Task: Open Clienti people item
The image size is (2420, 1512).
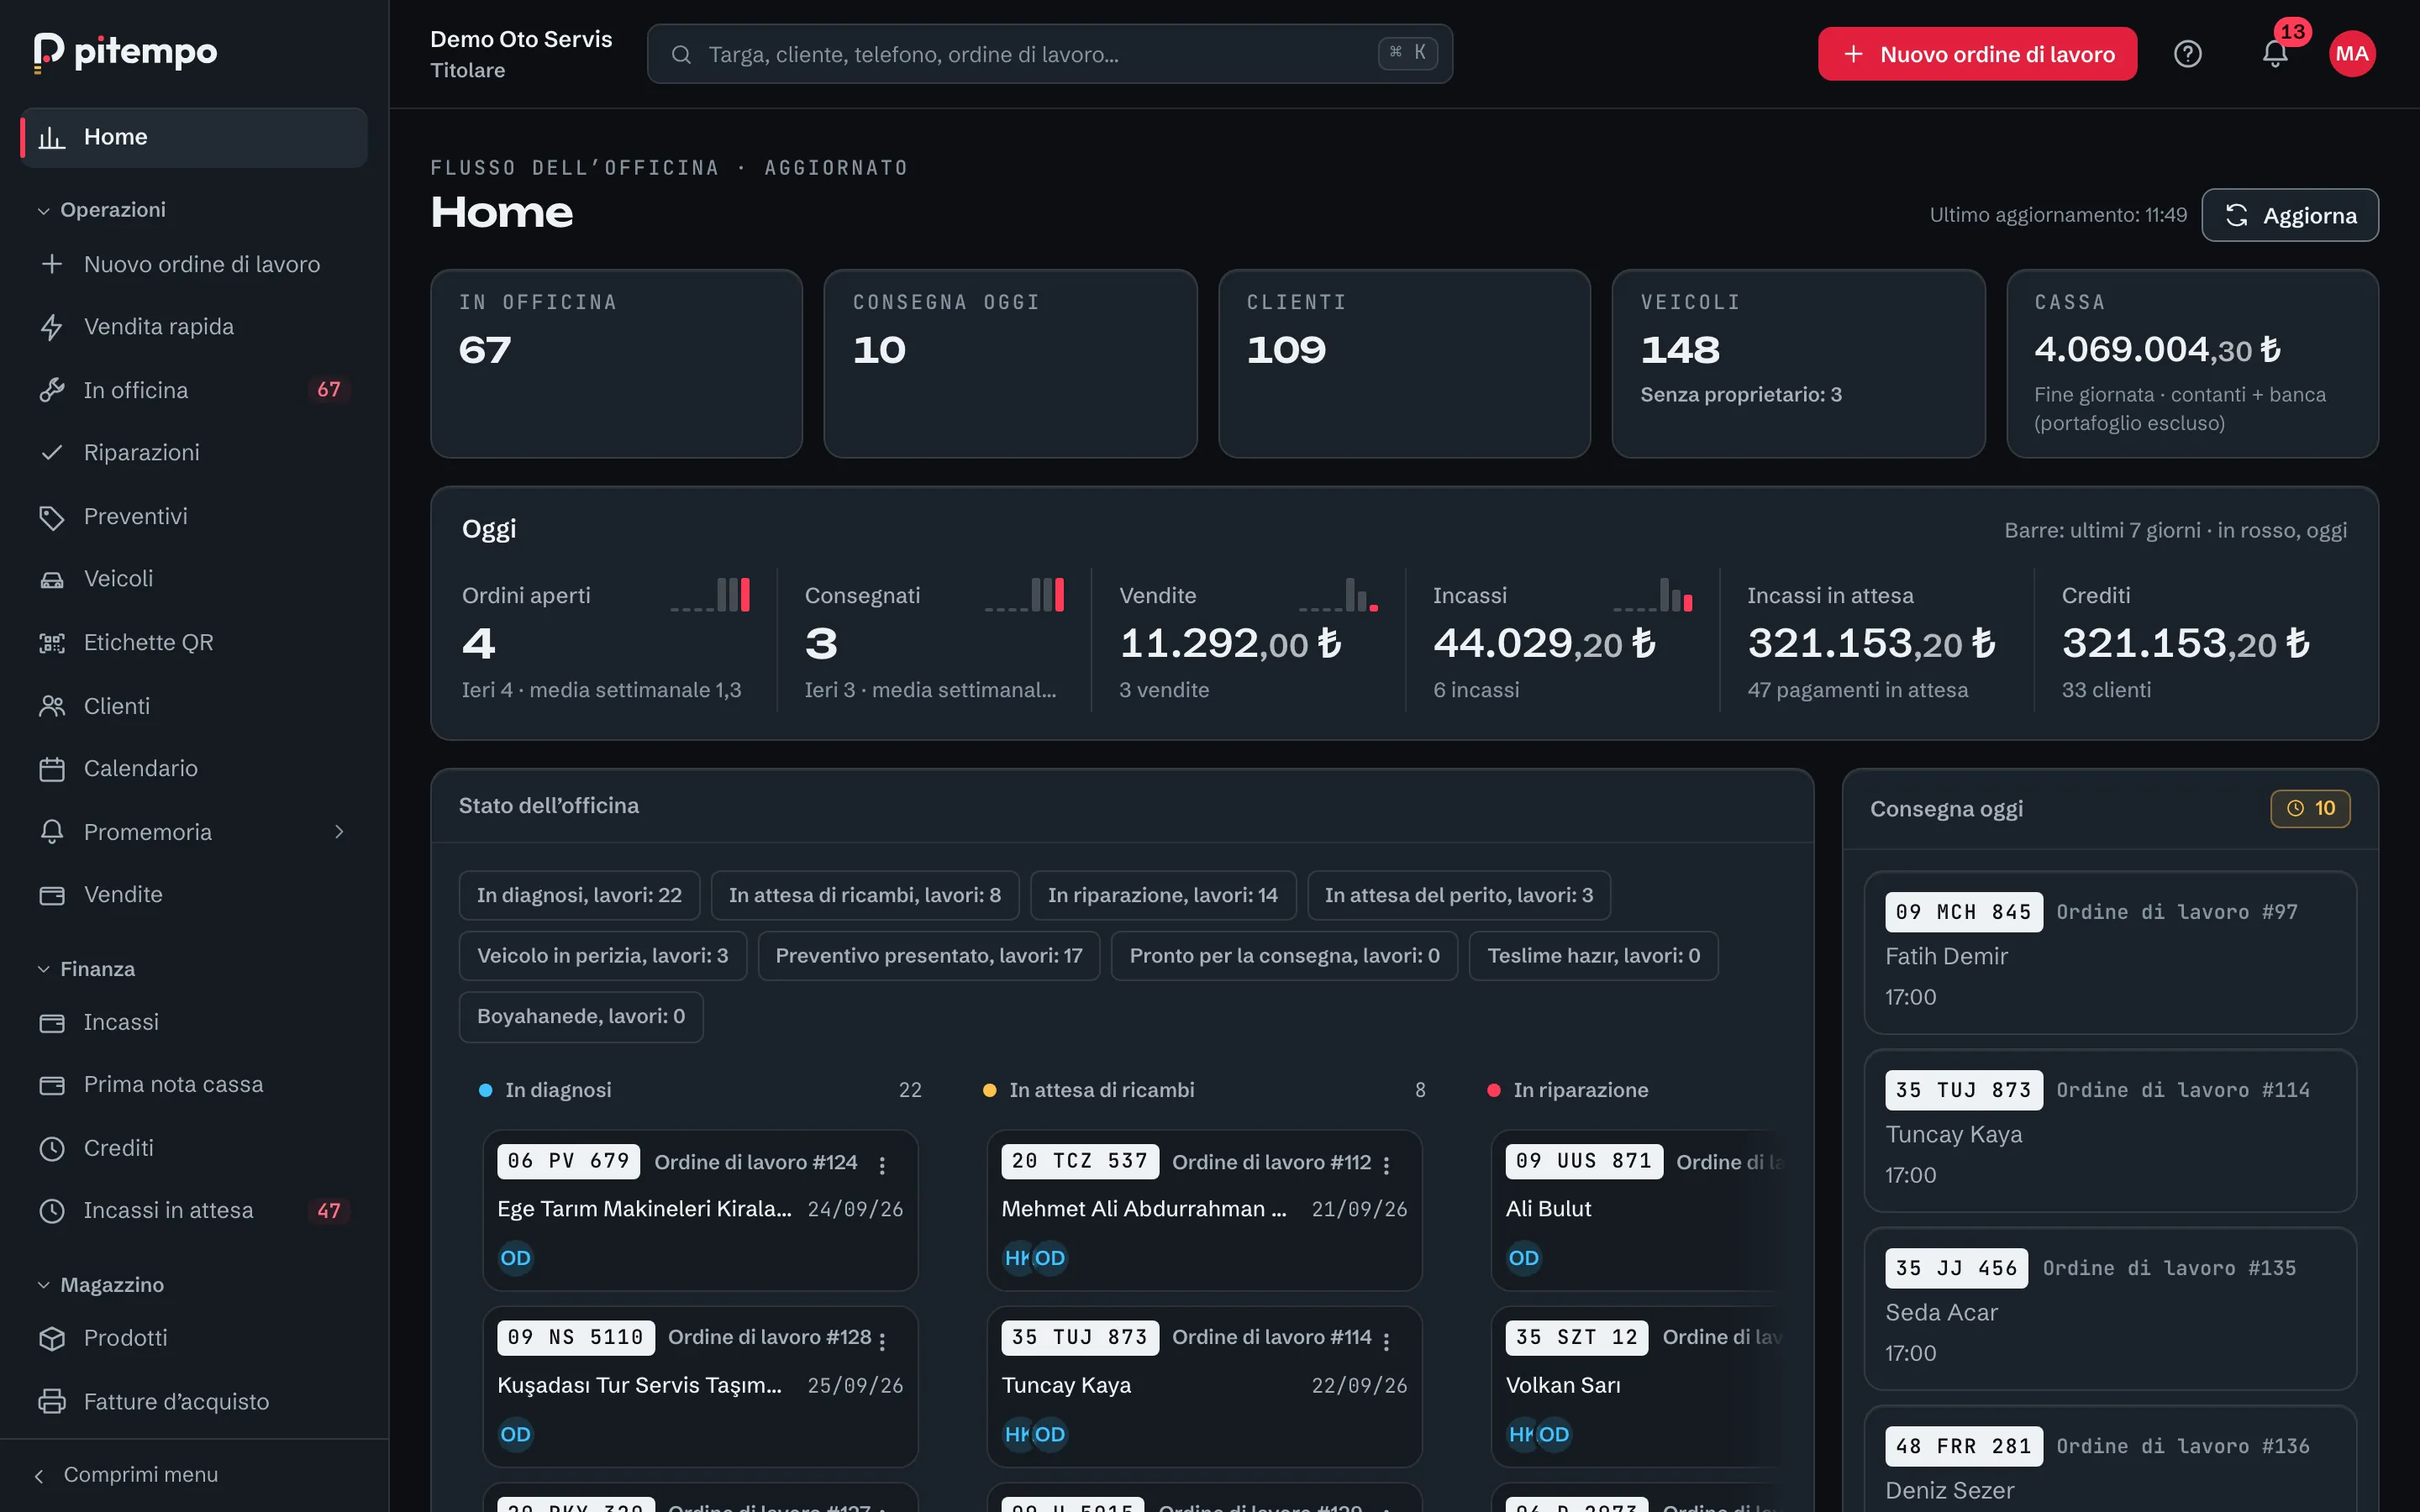Action: [x=194, y=706]
